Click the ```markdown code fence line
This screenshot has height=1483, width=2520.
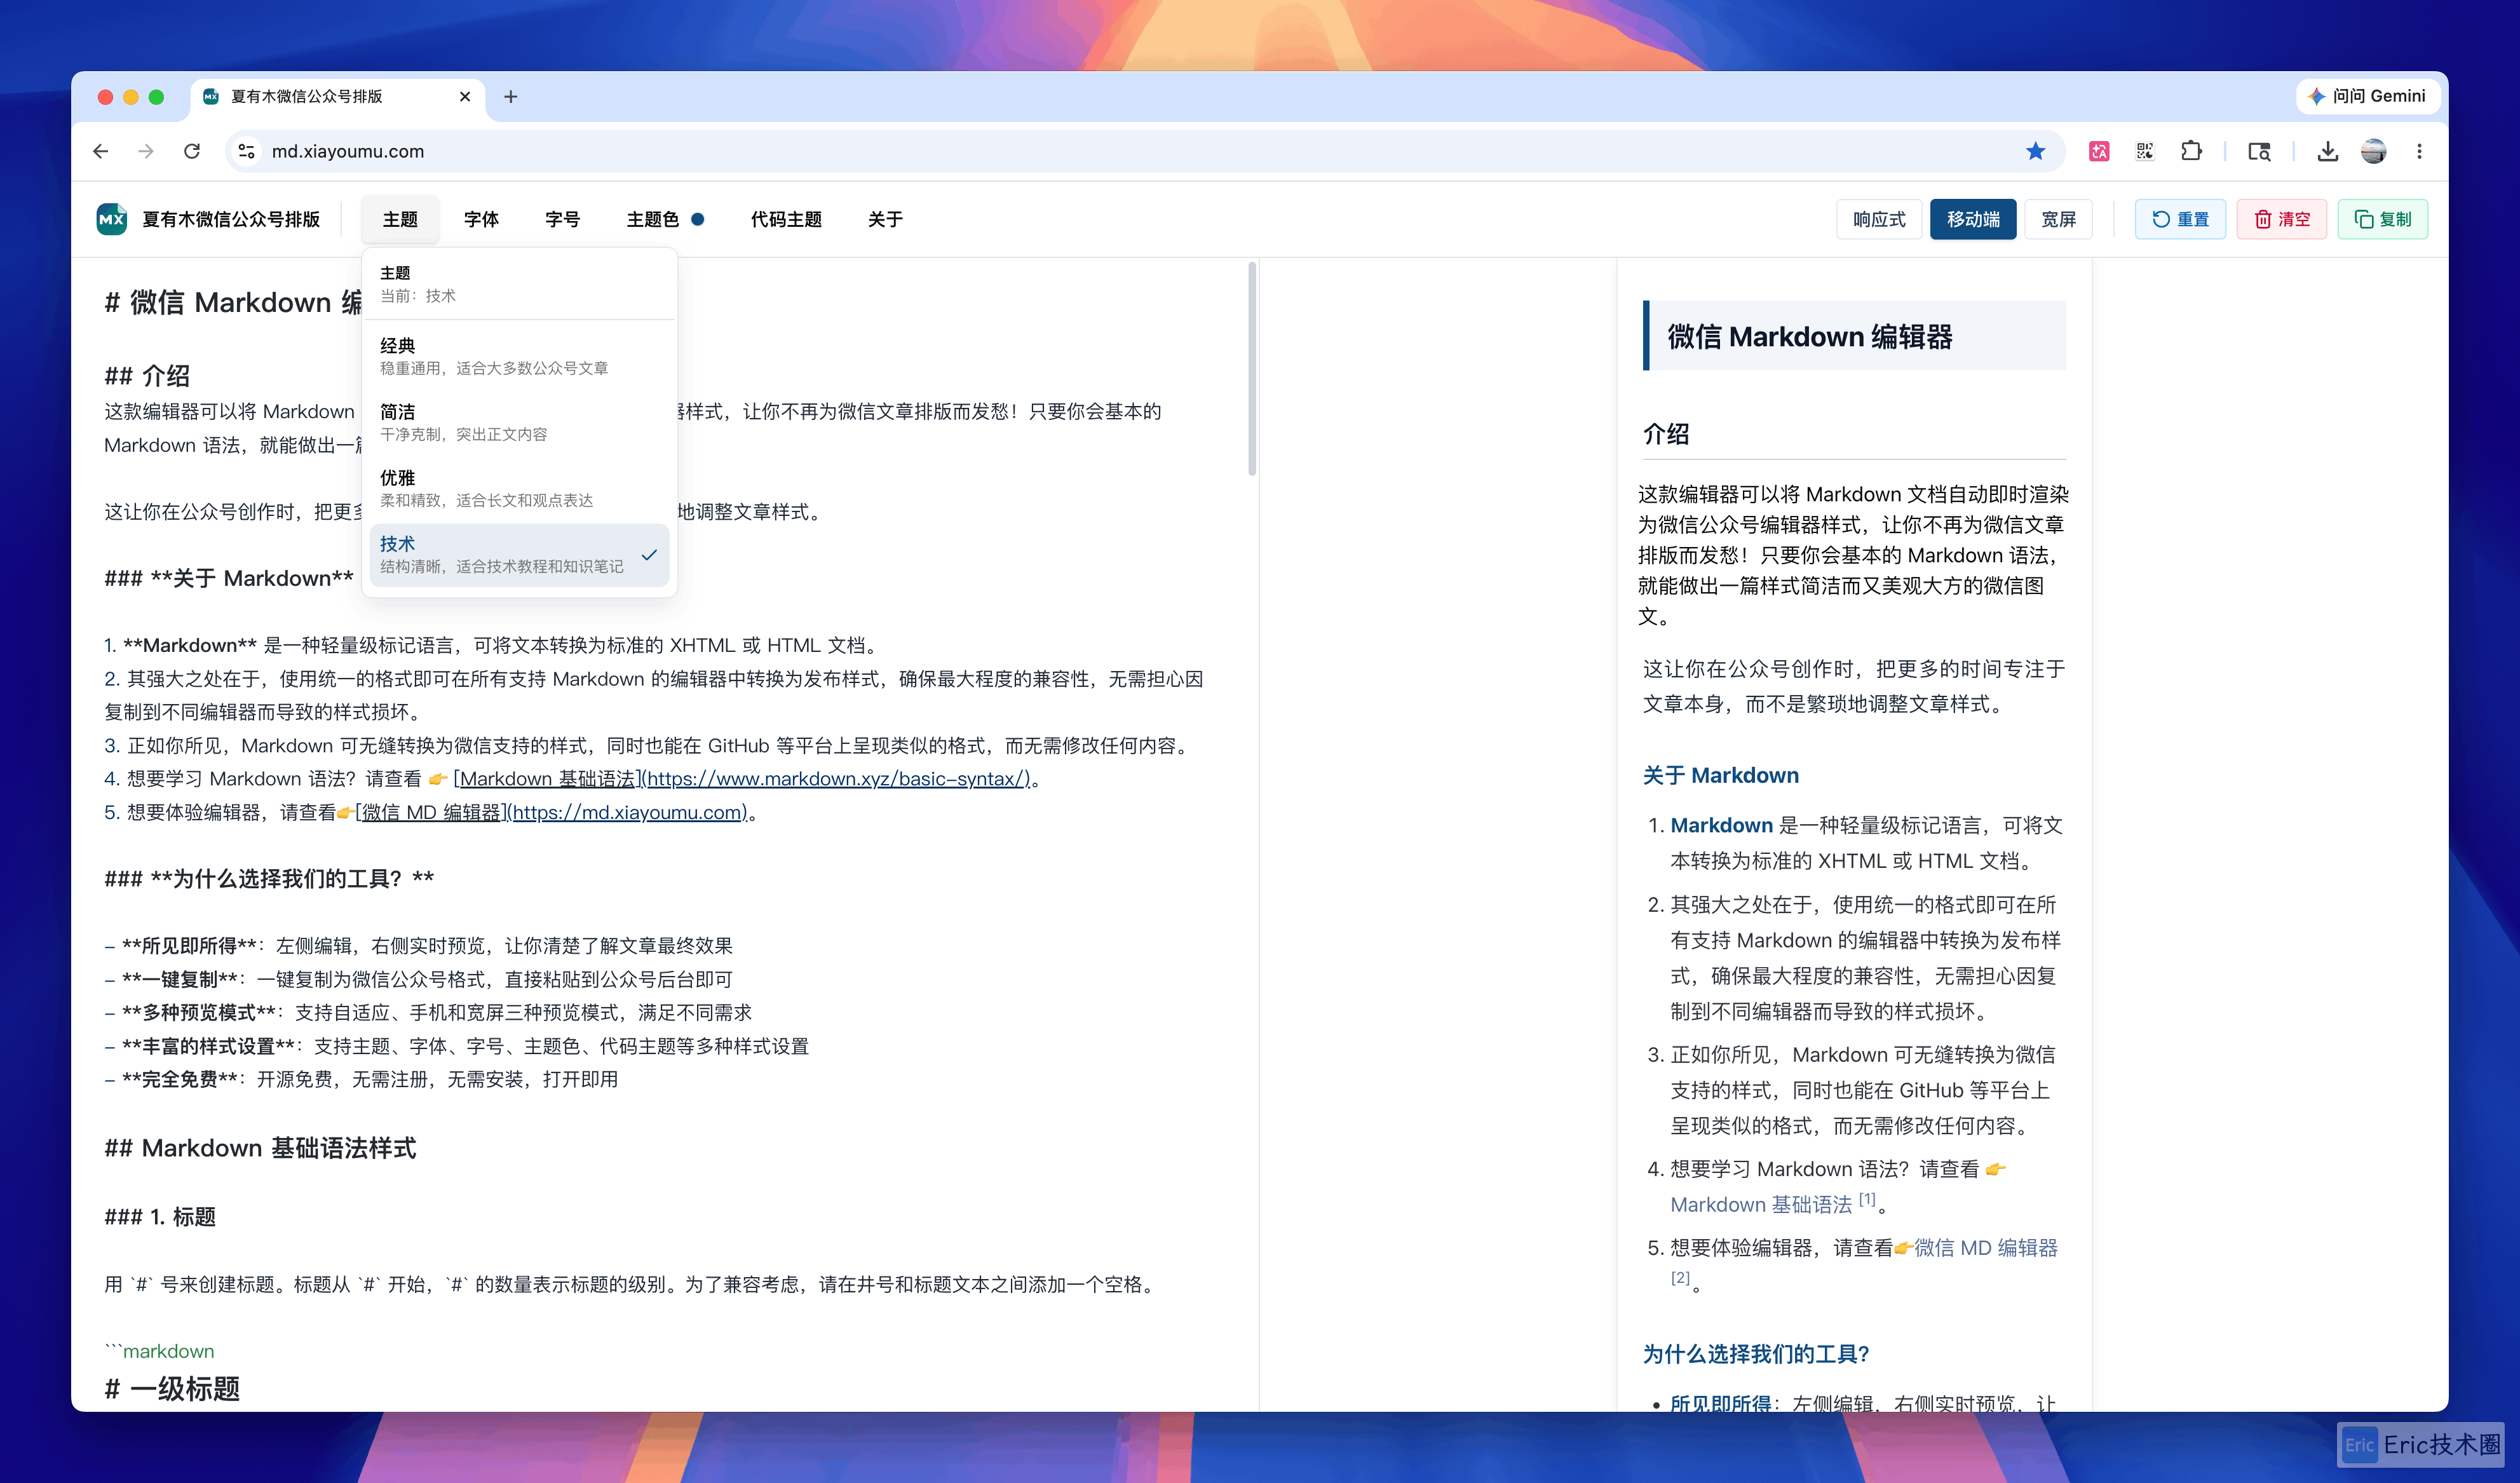click(x=159, y=1351)
